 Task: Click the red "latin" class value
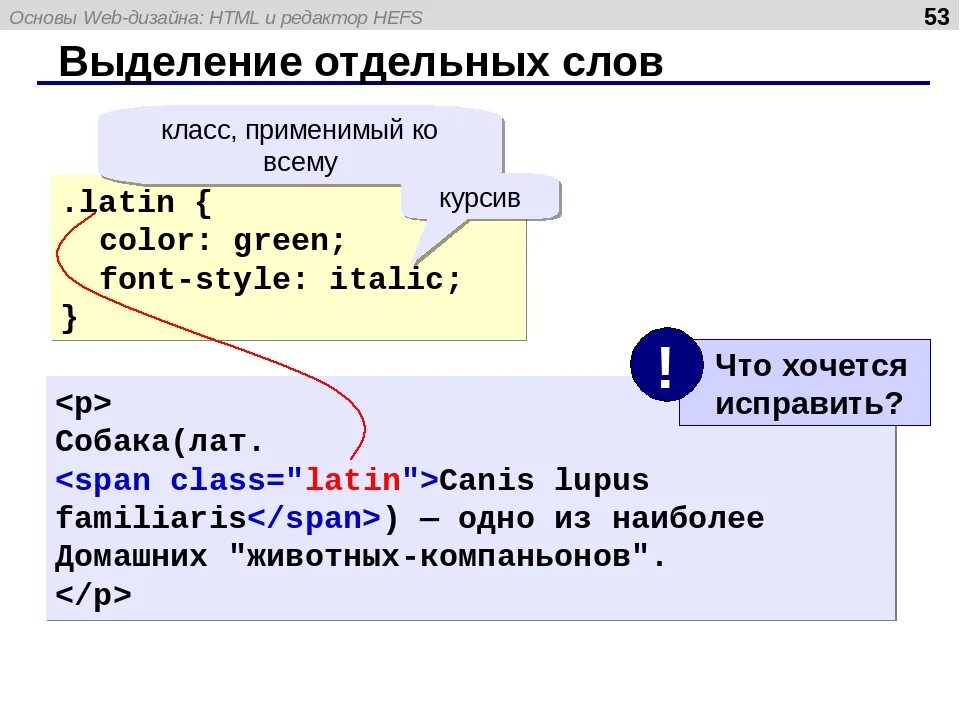point(353,479)
